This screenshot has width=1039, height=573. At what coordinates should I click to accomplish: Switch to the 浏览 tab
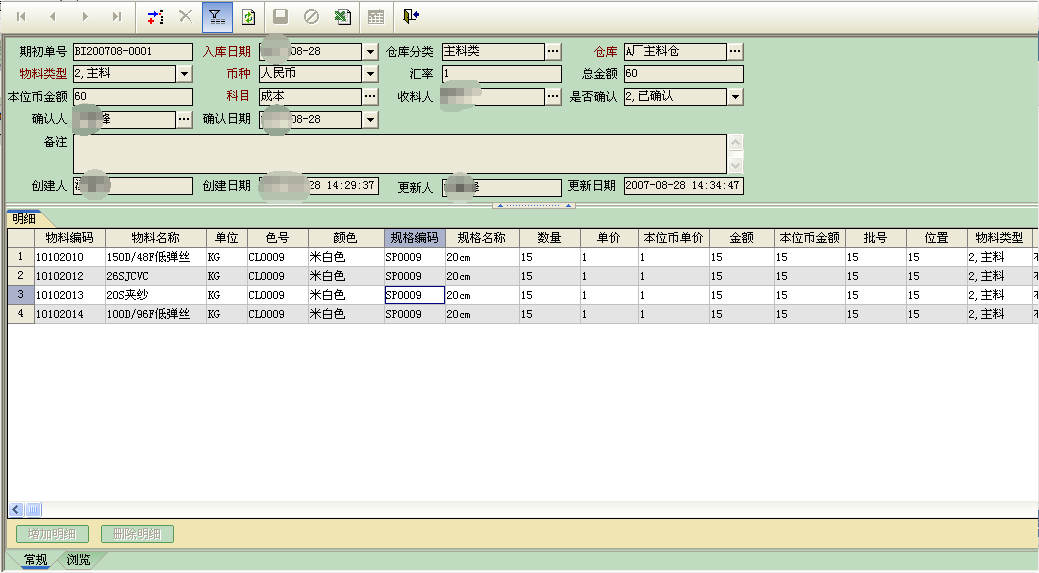[78, 560]
